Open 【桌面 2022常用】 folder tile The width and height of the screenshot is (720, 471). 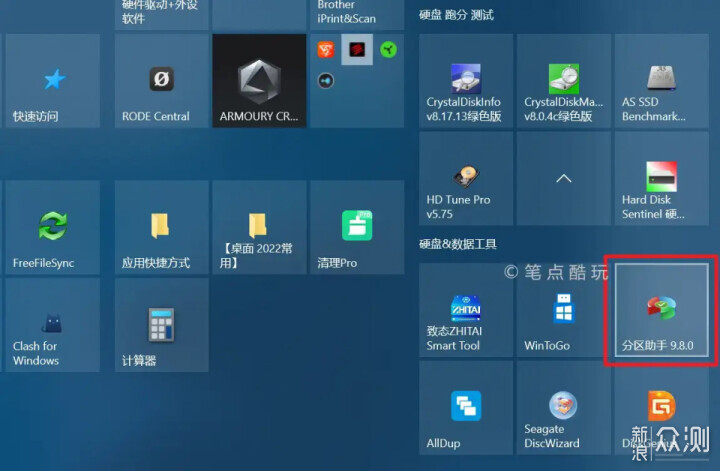pyautogui.click(x=259, y=228)
